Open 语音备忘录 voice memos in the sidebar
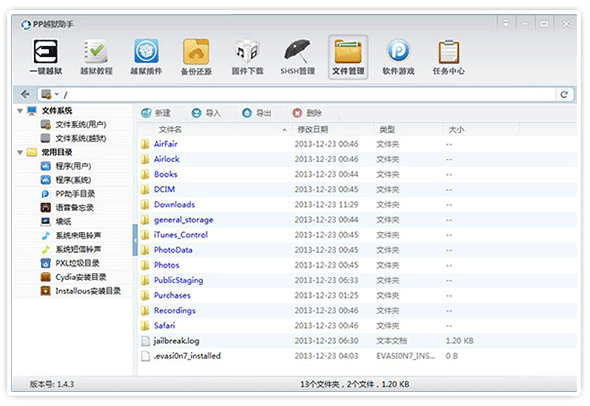 tap(67, 208)
